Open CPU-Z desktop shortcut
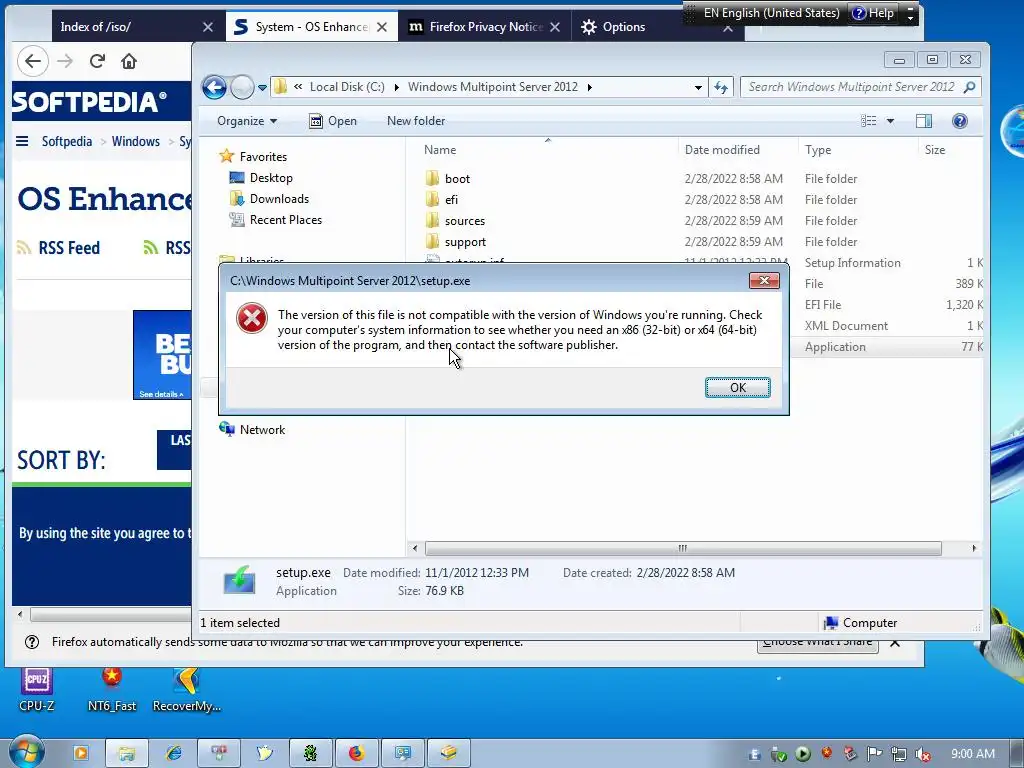This screenshot has height=768, width=1024. pyautogui.click(x=37, y=690)
